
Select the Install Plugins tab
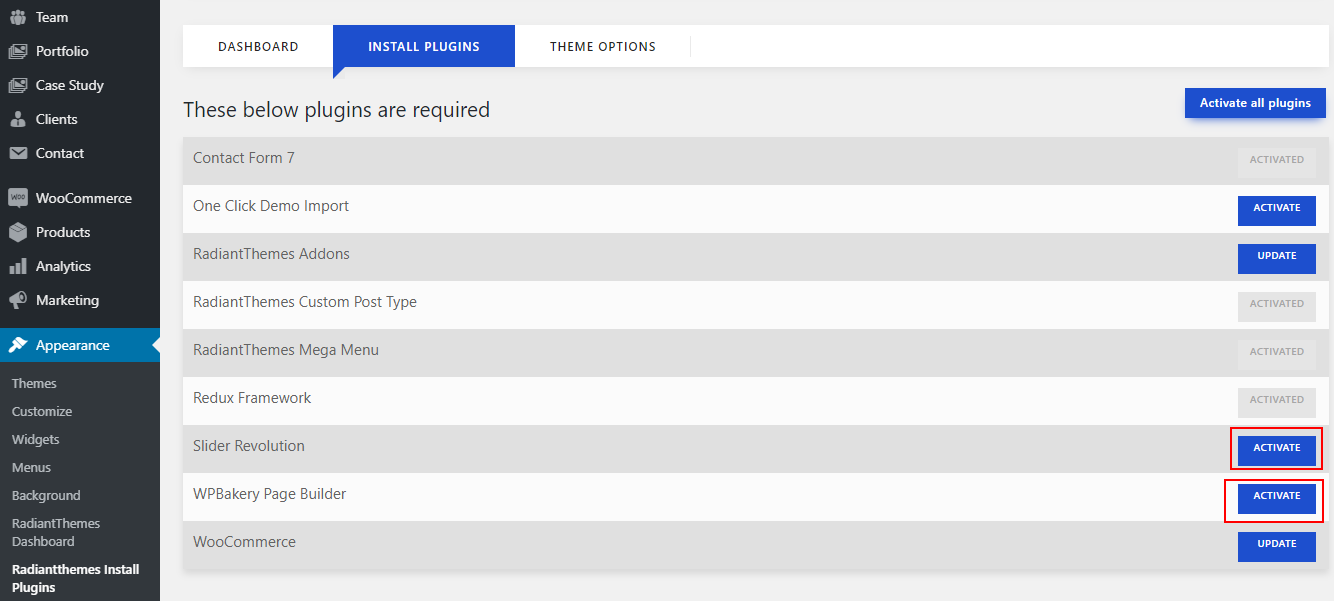[423, 46]
